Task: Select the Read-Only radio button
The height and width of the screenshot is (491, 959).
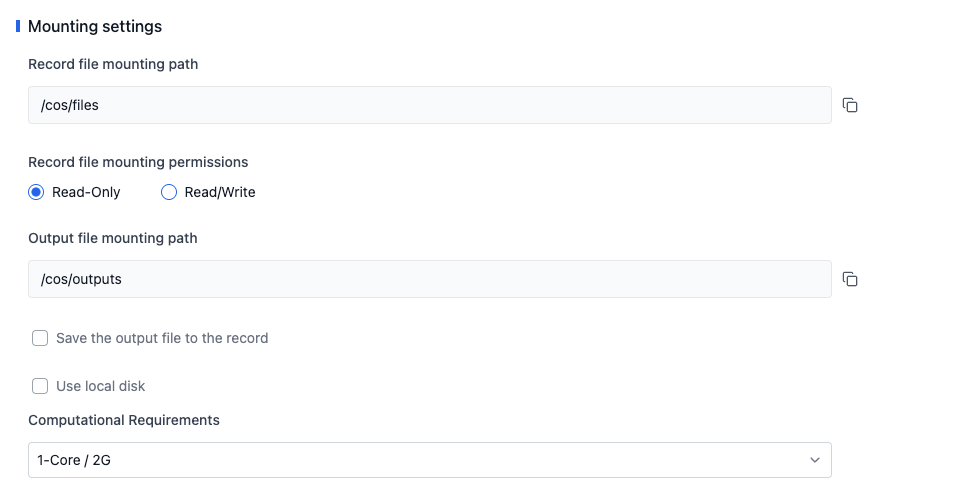Action: click(x=36, y=192)
